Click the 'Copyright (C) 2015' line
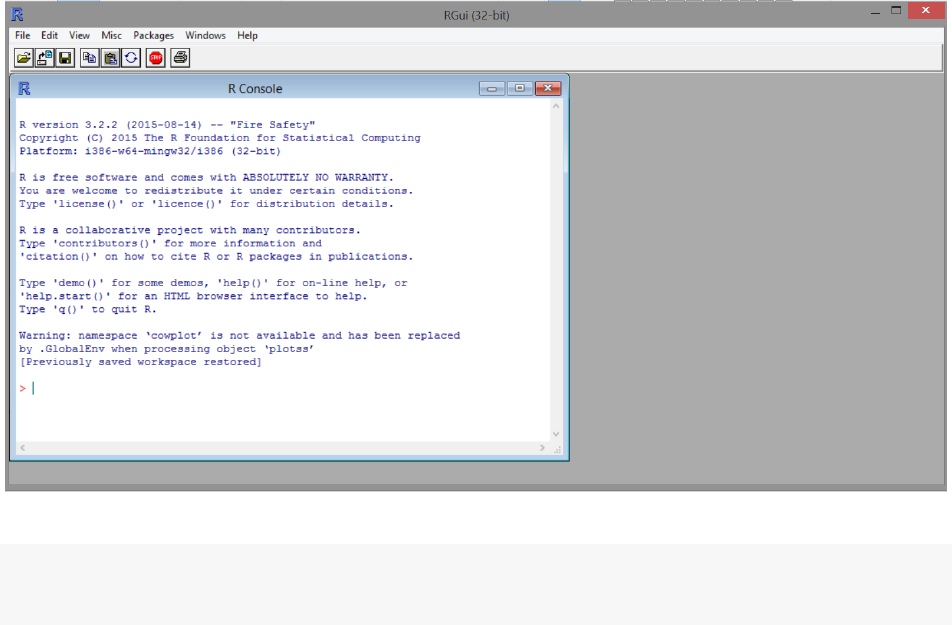952x625 pixels. (x=219, y=138)
